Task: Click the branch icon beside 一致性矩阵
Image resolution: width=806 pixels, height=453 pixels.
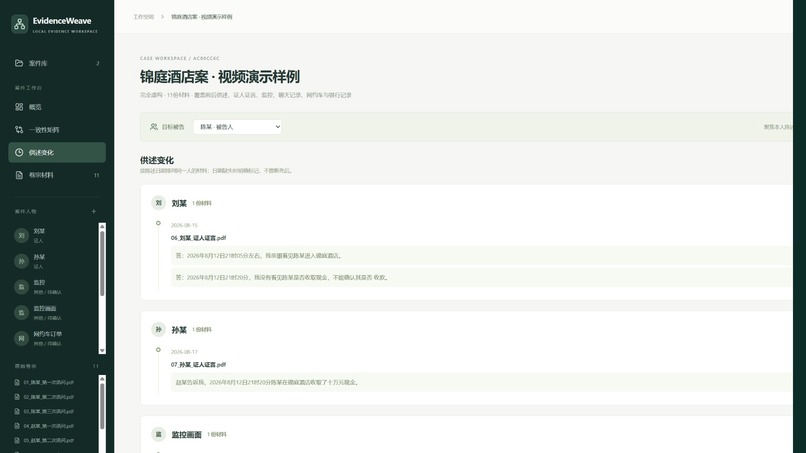Action: (19, 130)
